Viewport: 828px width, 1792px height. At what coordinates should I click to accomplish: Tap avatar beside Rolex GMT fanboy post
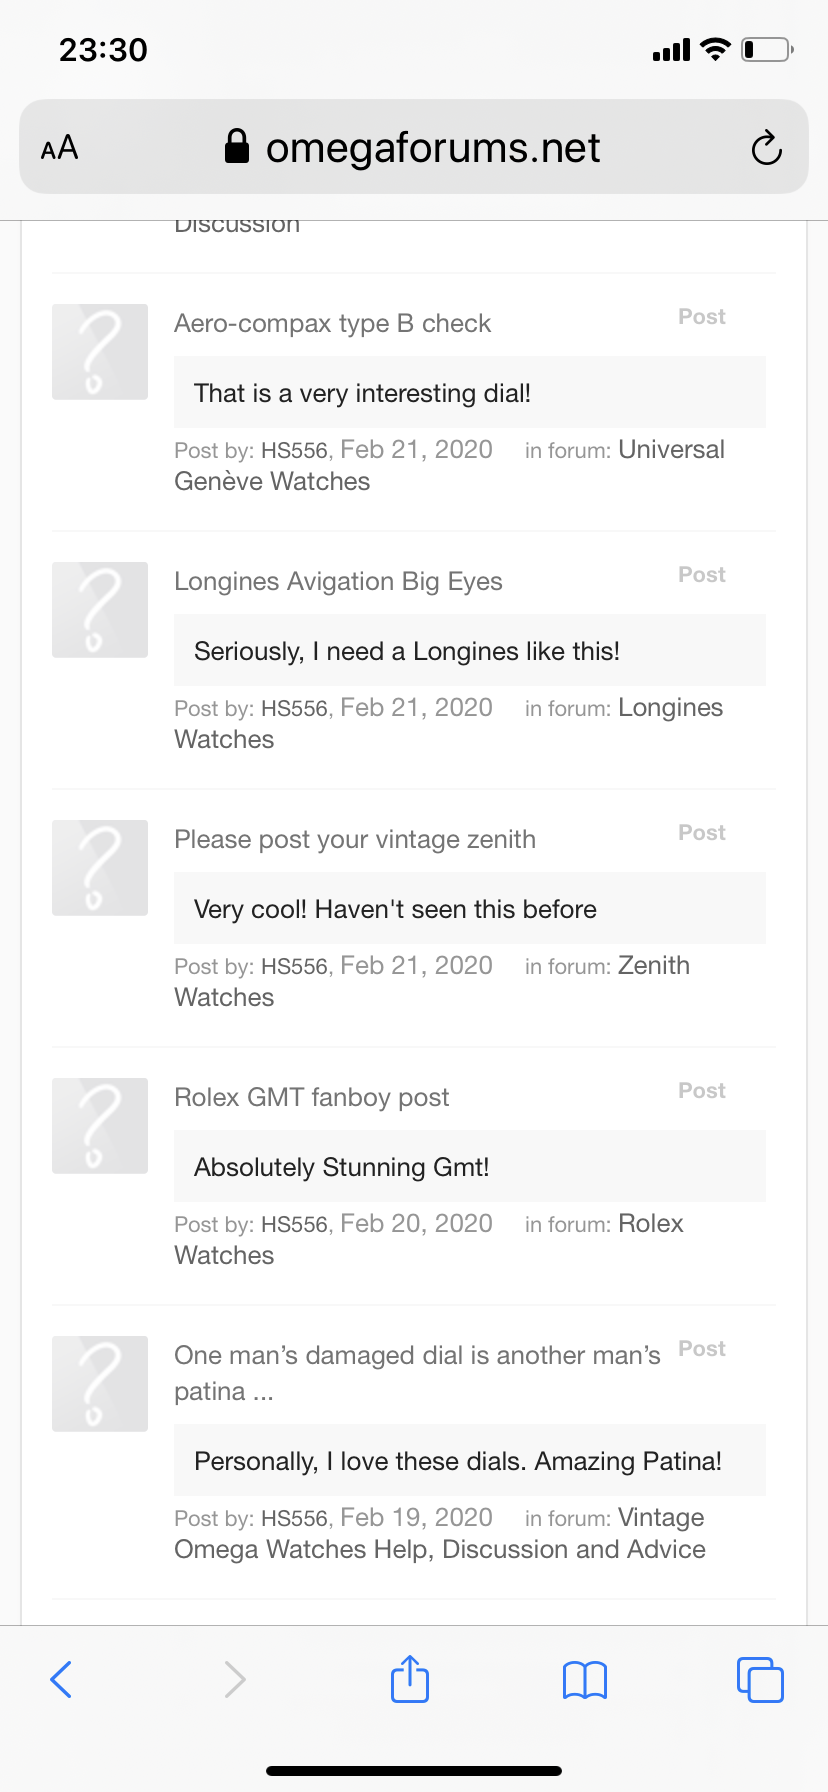[x=100, y=1126]
